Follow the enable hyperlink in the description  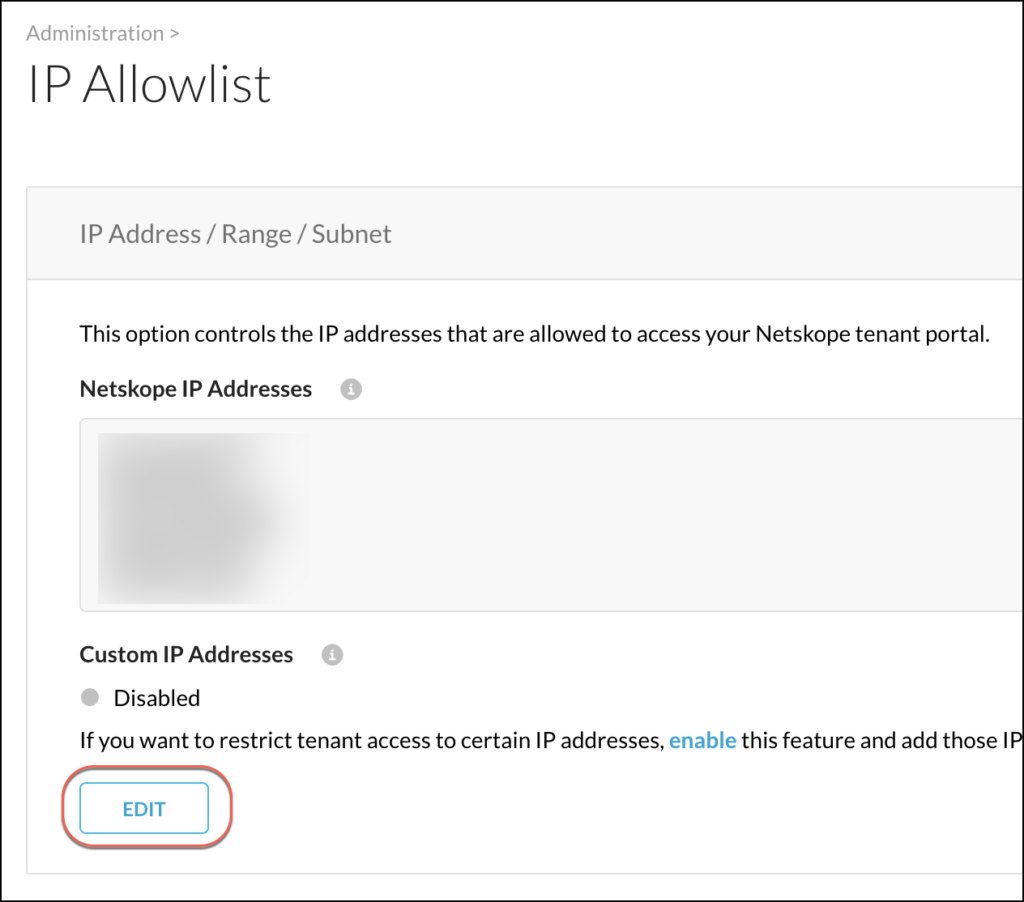703,740
